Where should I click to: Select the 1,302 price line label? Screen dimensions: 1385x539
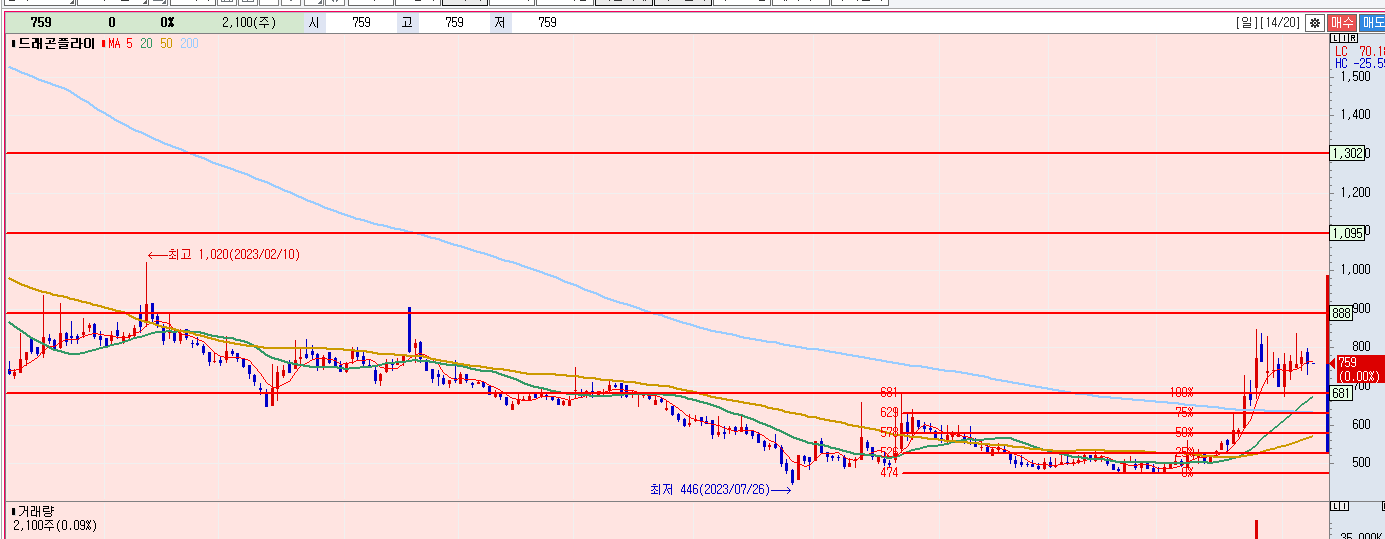coord(1347,153)
